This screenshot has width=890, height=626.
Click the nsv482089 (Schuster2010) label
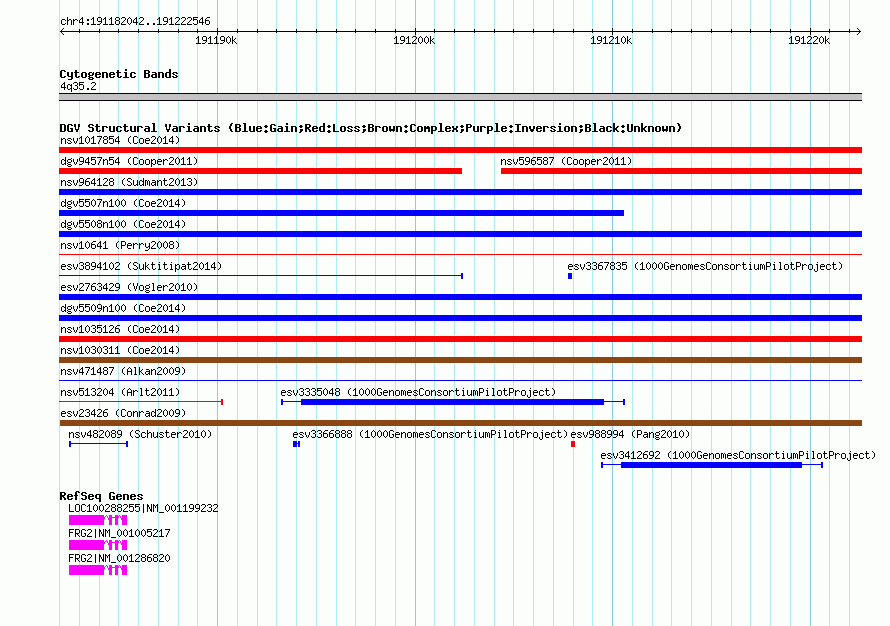point(140,434)
